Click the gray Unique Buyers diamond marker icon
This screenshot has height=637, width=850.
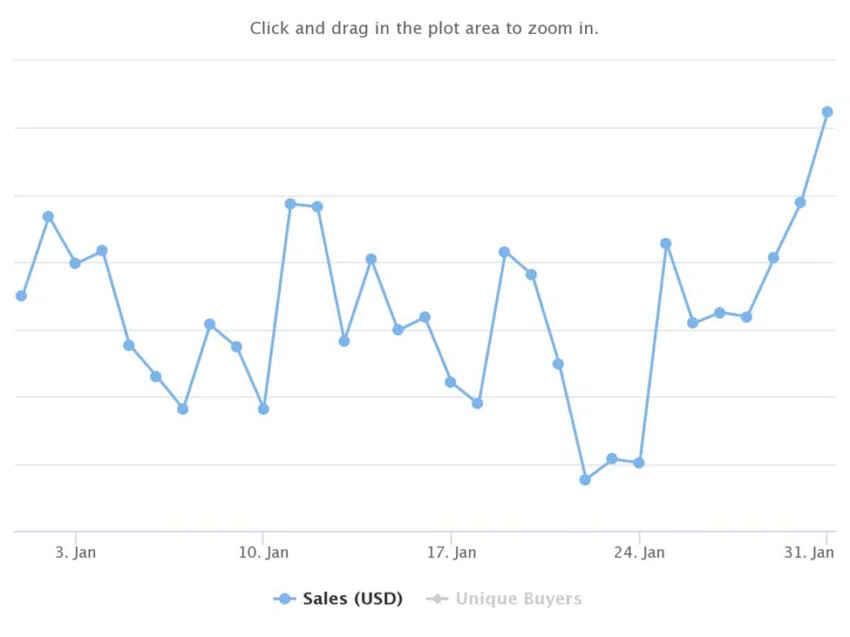pos(437,599)
